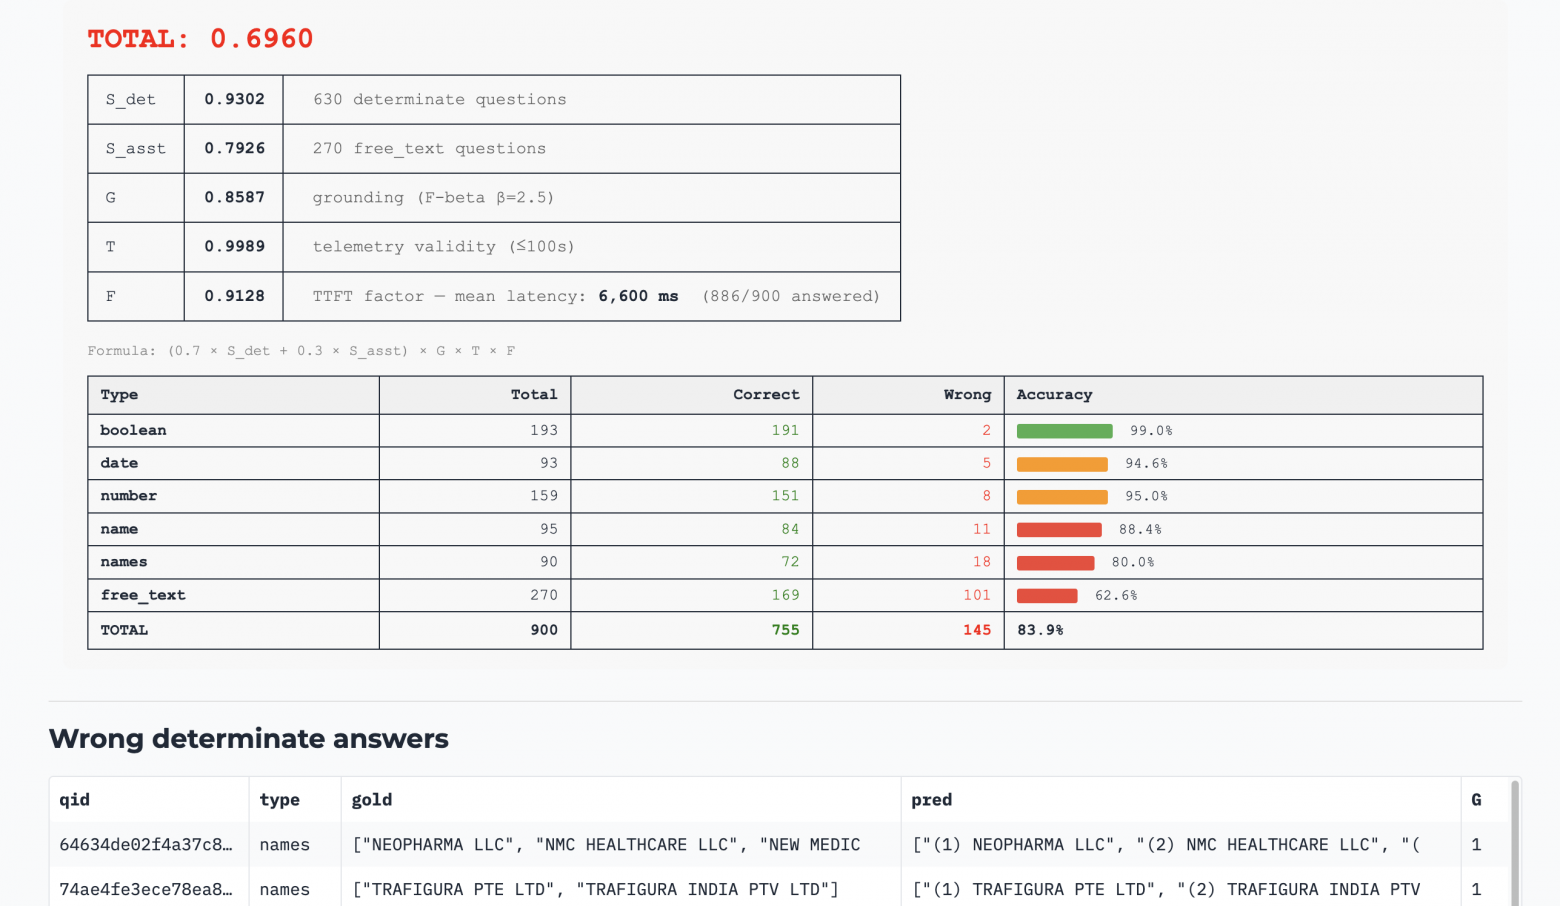Click the Wrong determinate answers heading
This screenshot has width=1560, height=906.
[249, 738]
